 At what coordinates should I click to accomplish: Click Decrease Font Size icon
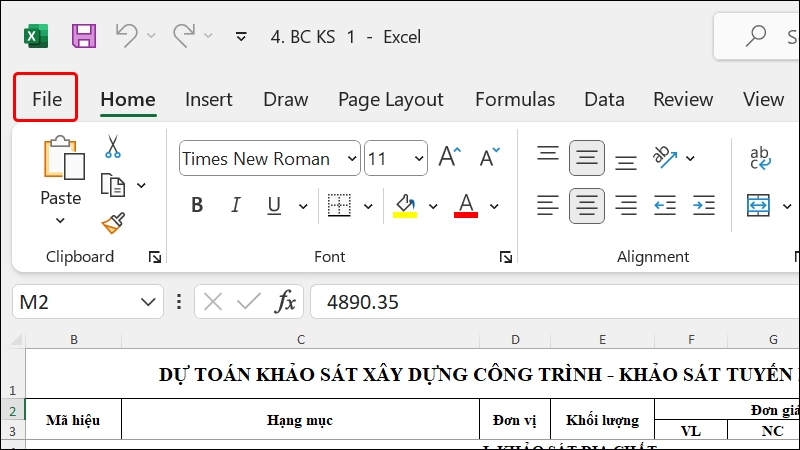490,157
